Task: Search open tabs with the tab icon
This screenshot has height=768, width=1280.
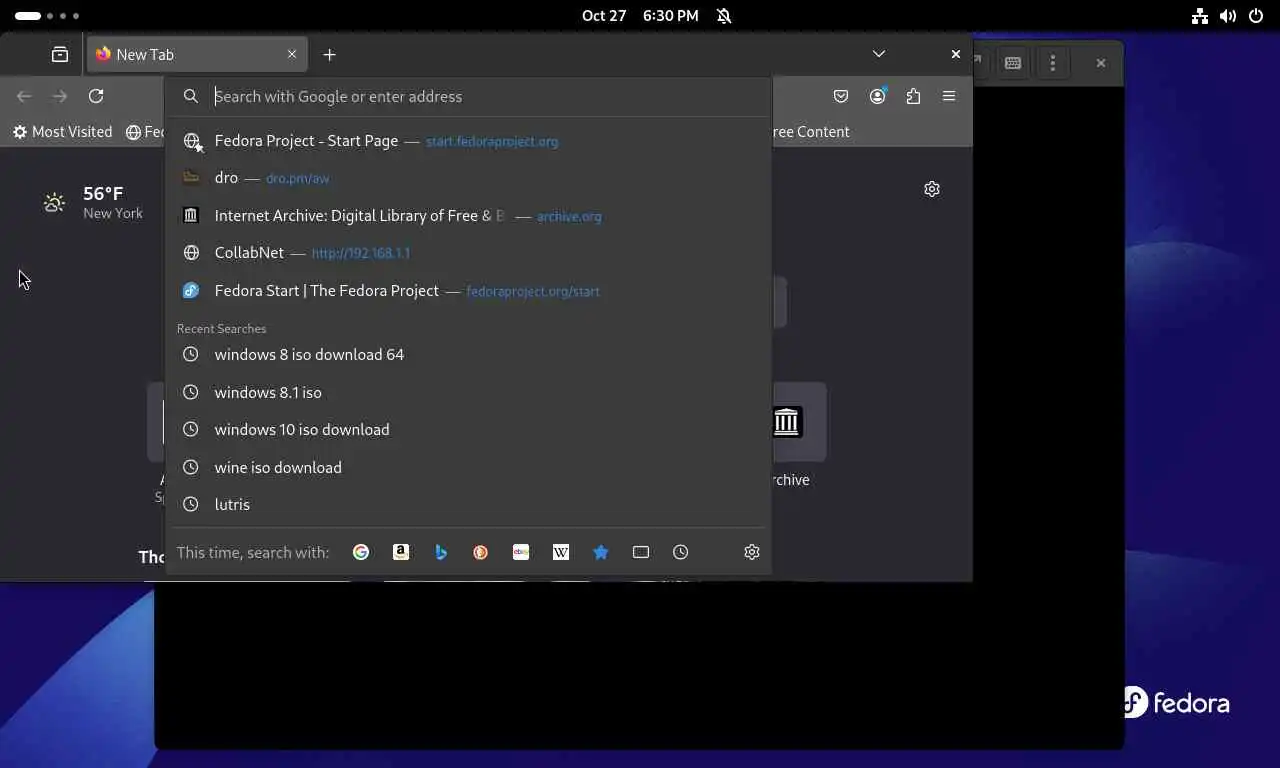Action: [641, 552]
